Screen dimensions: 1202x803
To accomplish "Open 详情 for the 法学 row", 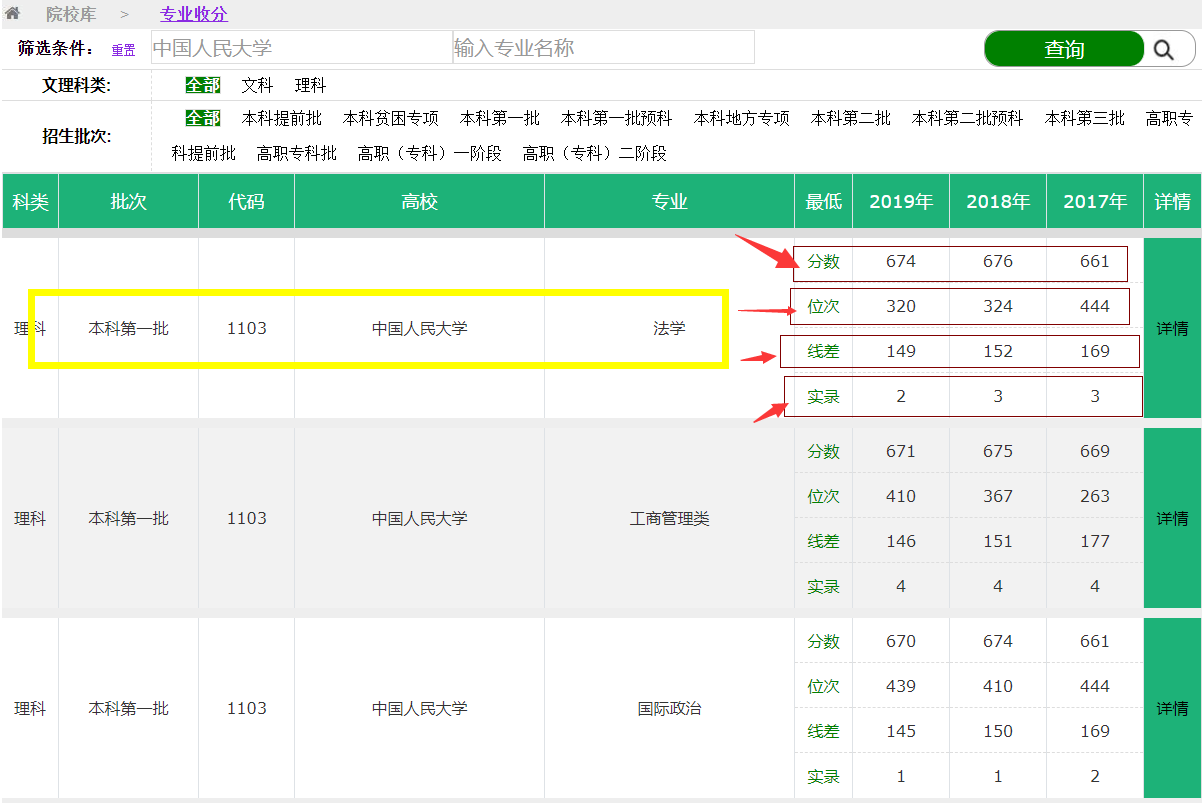I will (x=1172, y=328).
